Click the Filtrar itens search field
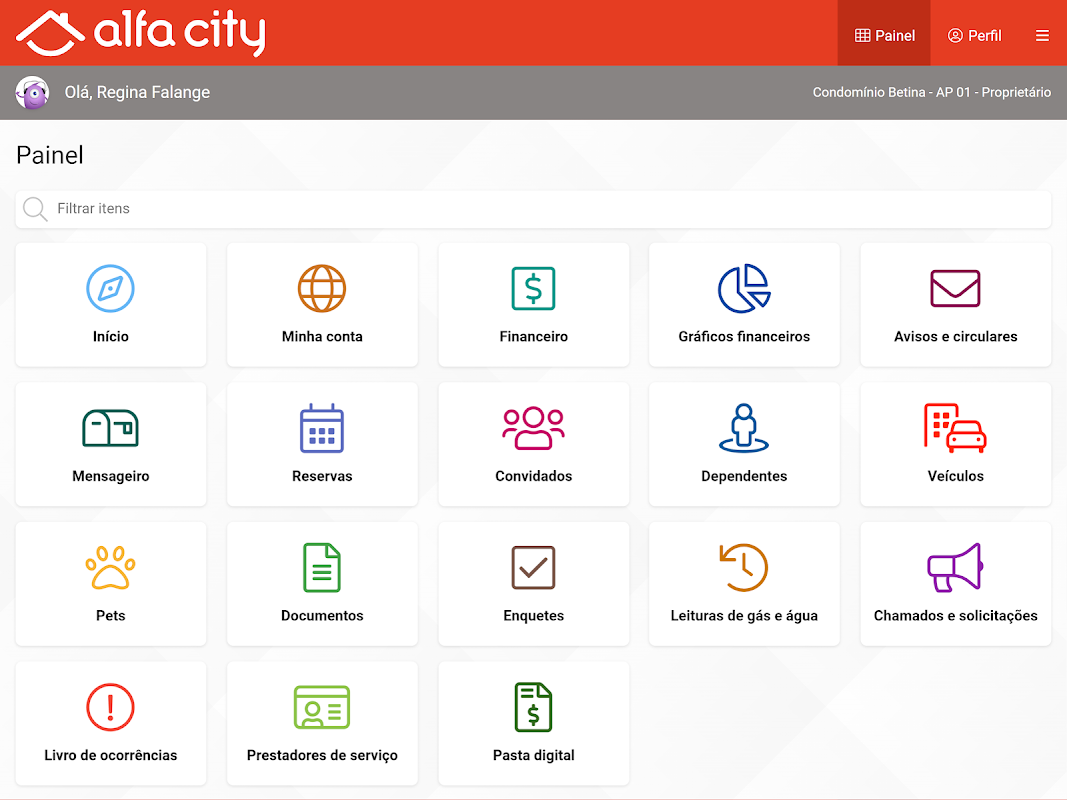 (534, 209)
